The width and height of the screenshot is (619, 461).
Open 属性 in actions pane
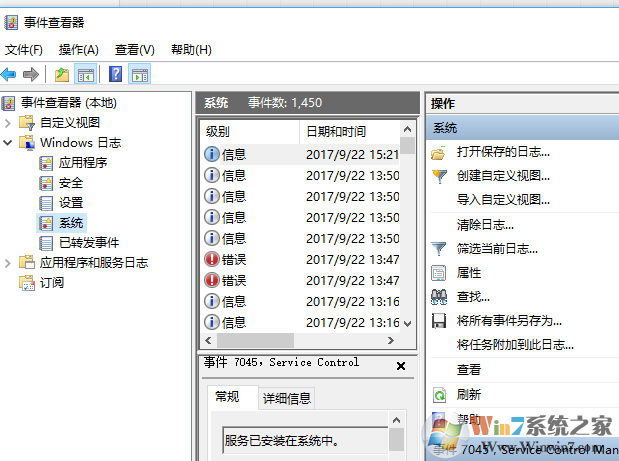[469, 273]
